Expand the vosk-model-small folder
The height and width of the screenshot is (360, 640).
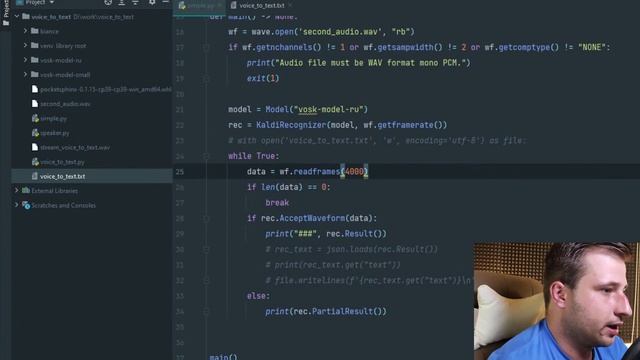pyautogui.click(x=25, y=74)
